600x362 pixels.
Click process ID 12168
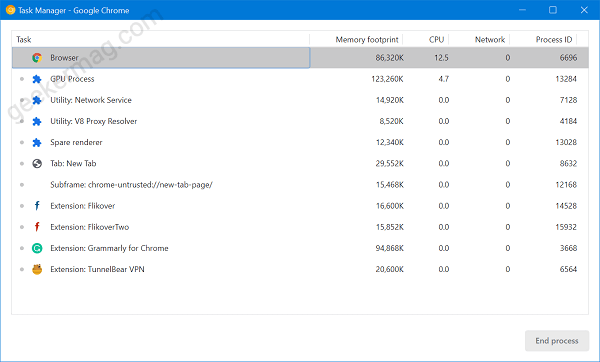[566, 185]
